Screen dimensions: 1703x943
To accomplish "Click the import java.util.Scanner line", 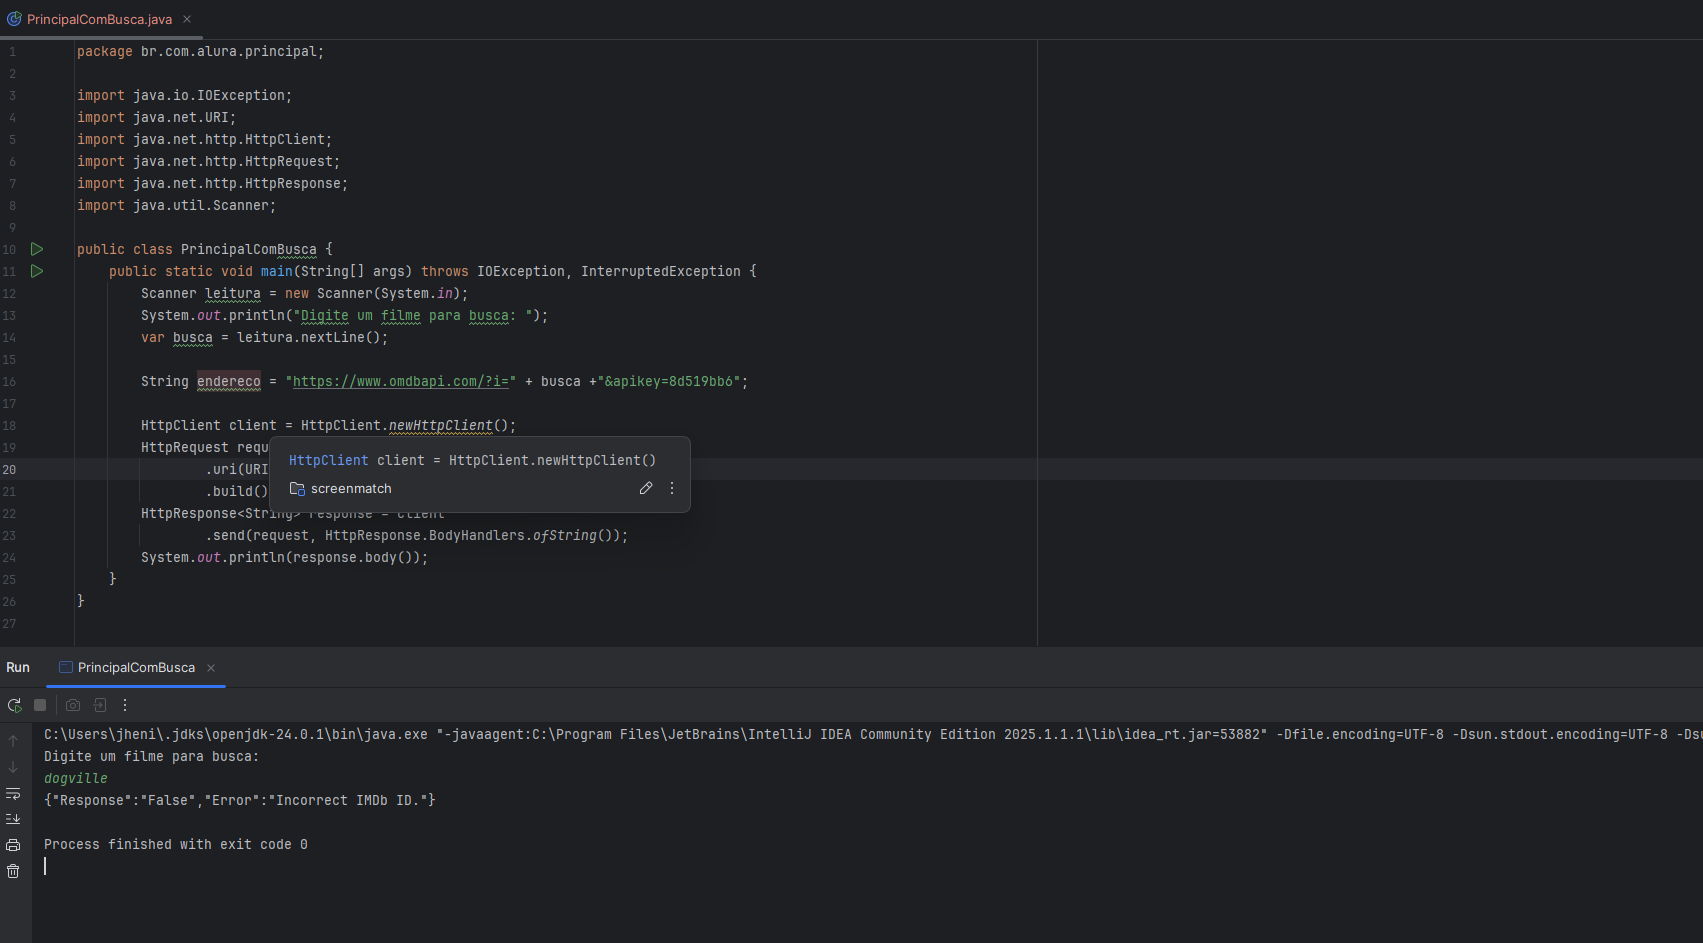I will (177, 205).
